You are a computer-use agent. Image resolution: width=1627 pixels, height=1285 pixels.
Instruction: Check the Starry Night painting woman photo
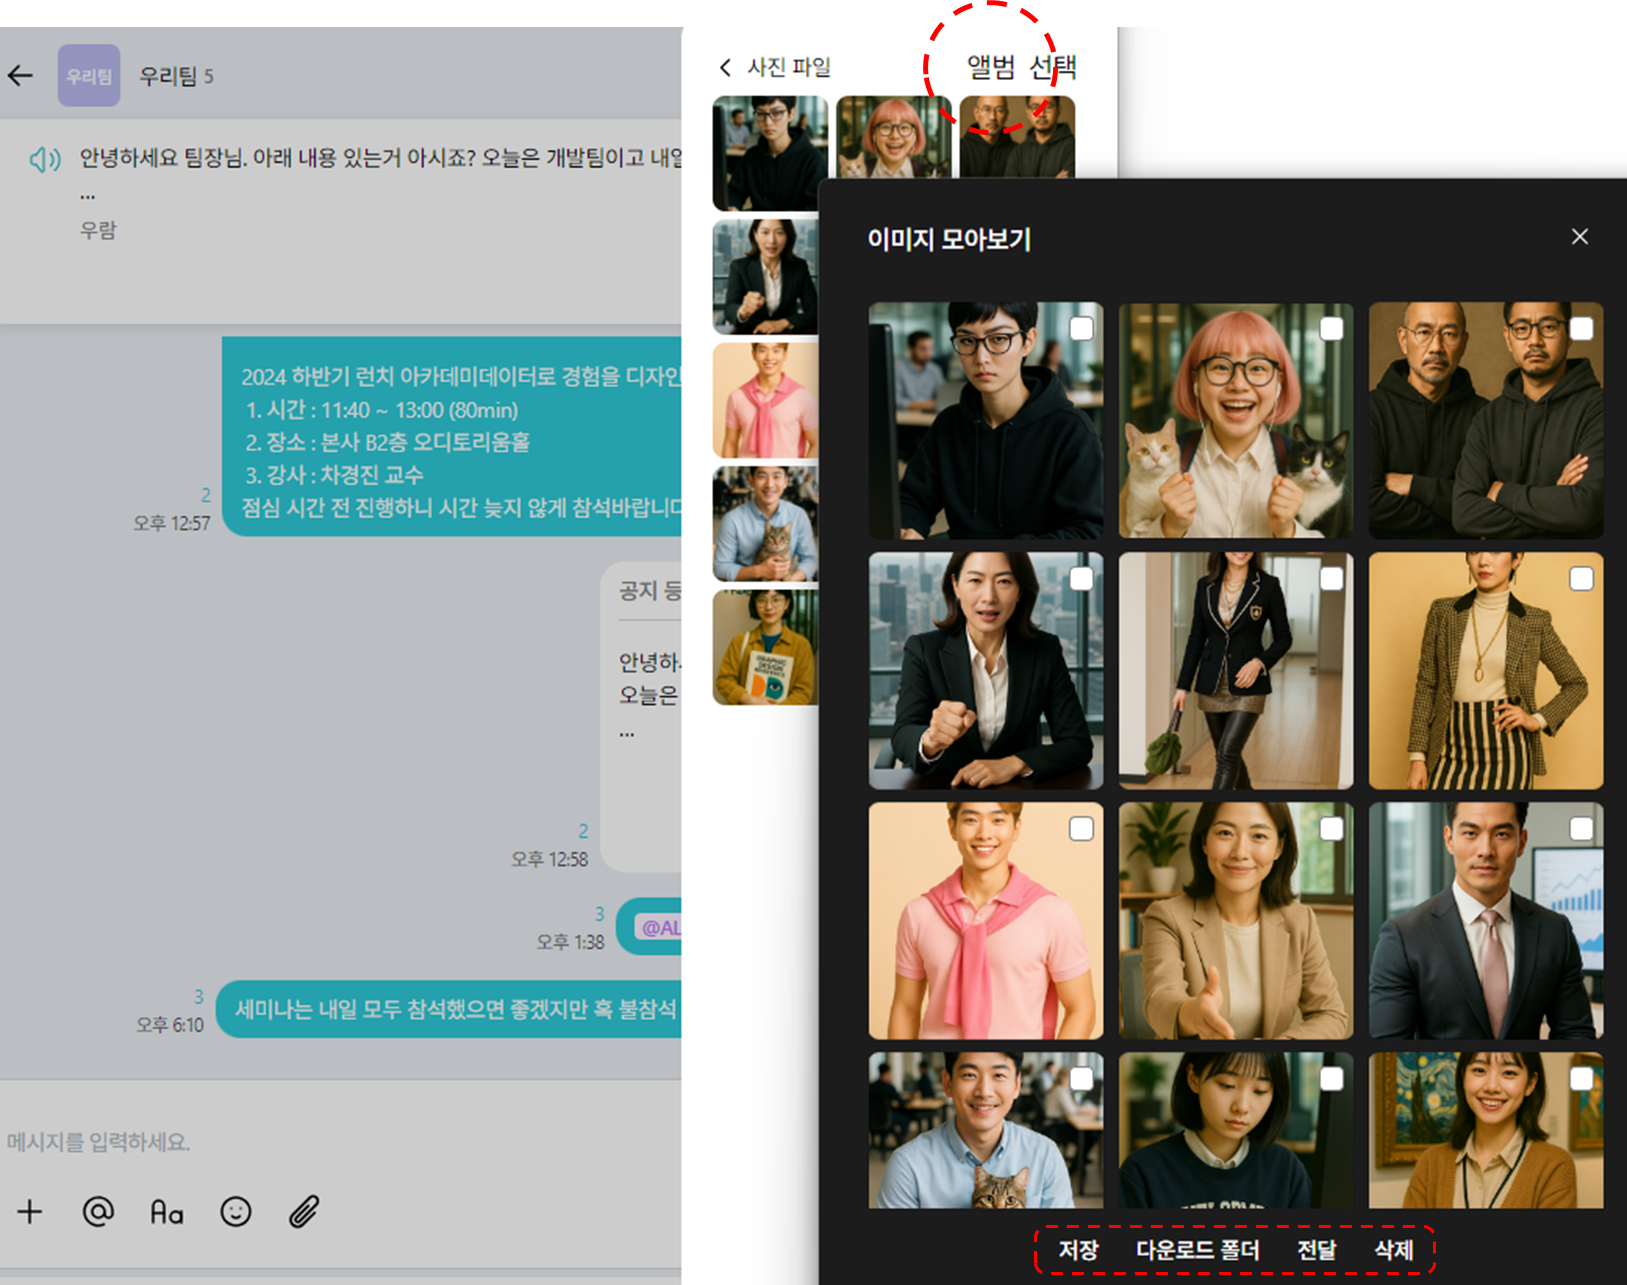coord(1581,1079)
